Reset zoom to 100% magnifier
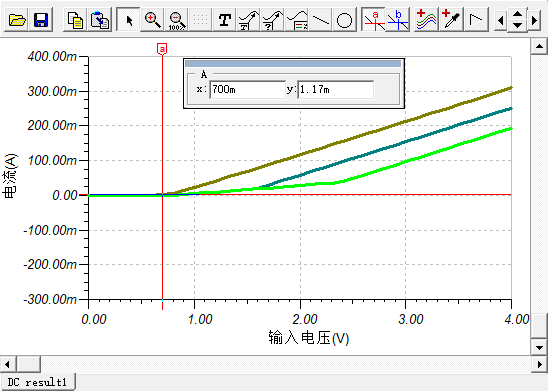The height and width of the screenshot is (391, 548). click(x=176, y=20)
